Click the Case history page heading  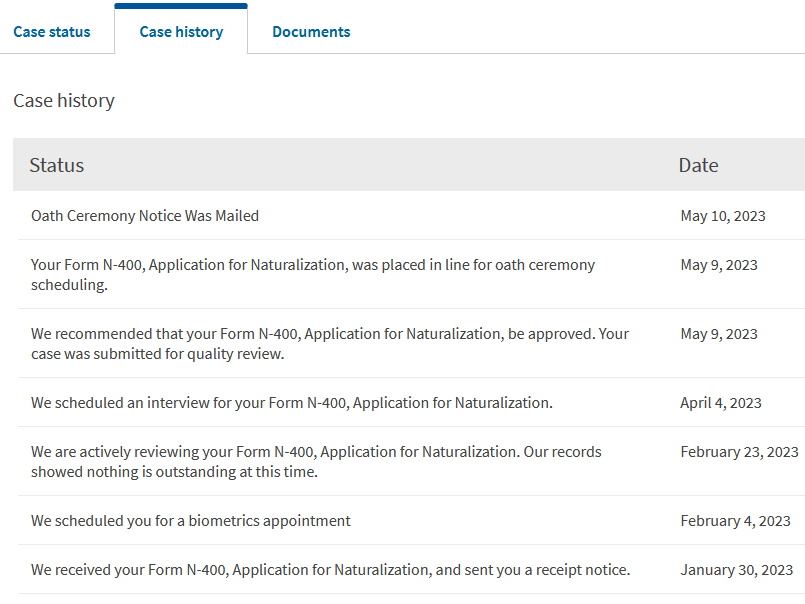pos(64,101)
